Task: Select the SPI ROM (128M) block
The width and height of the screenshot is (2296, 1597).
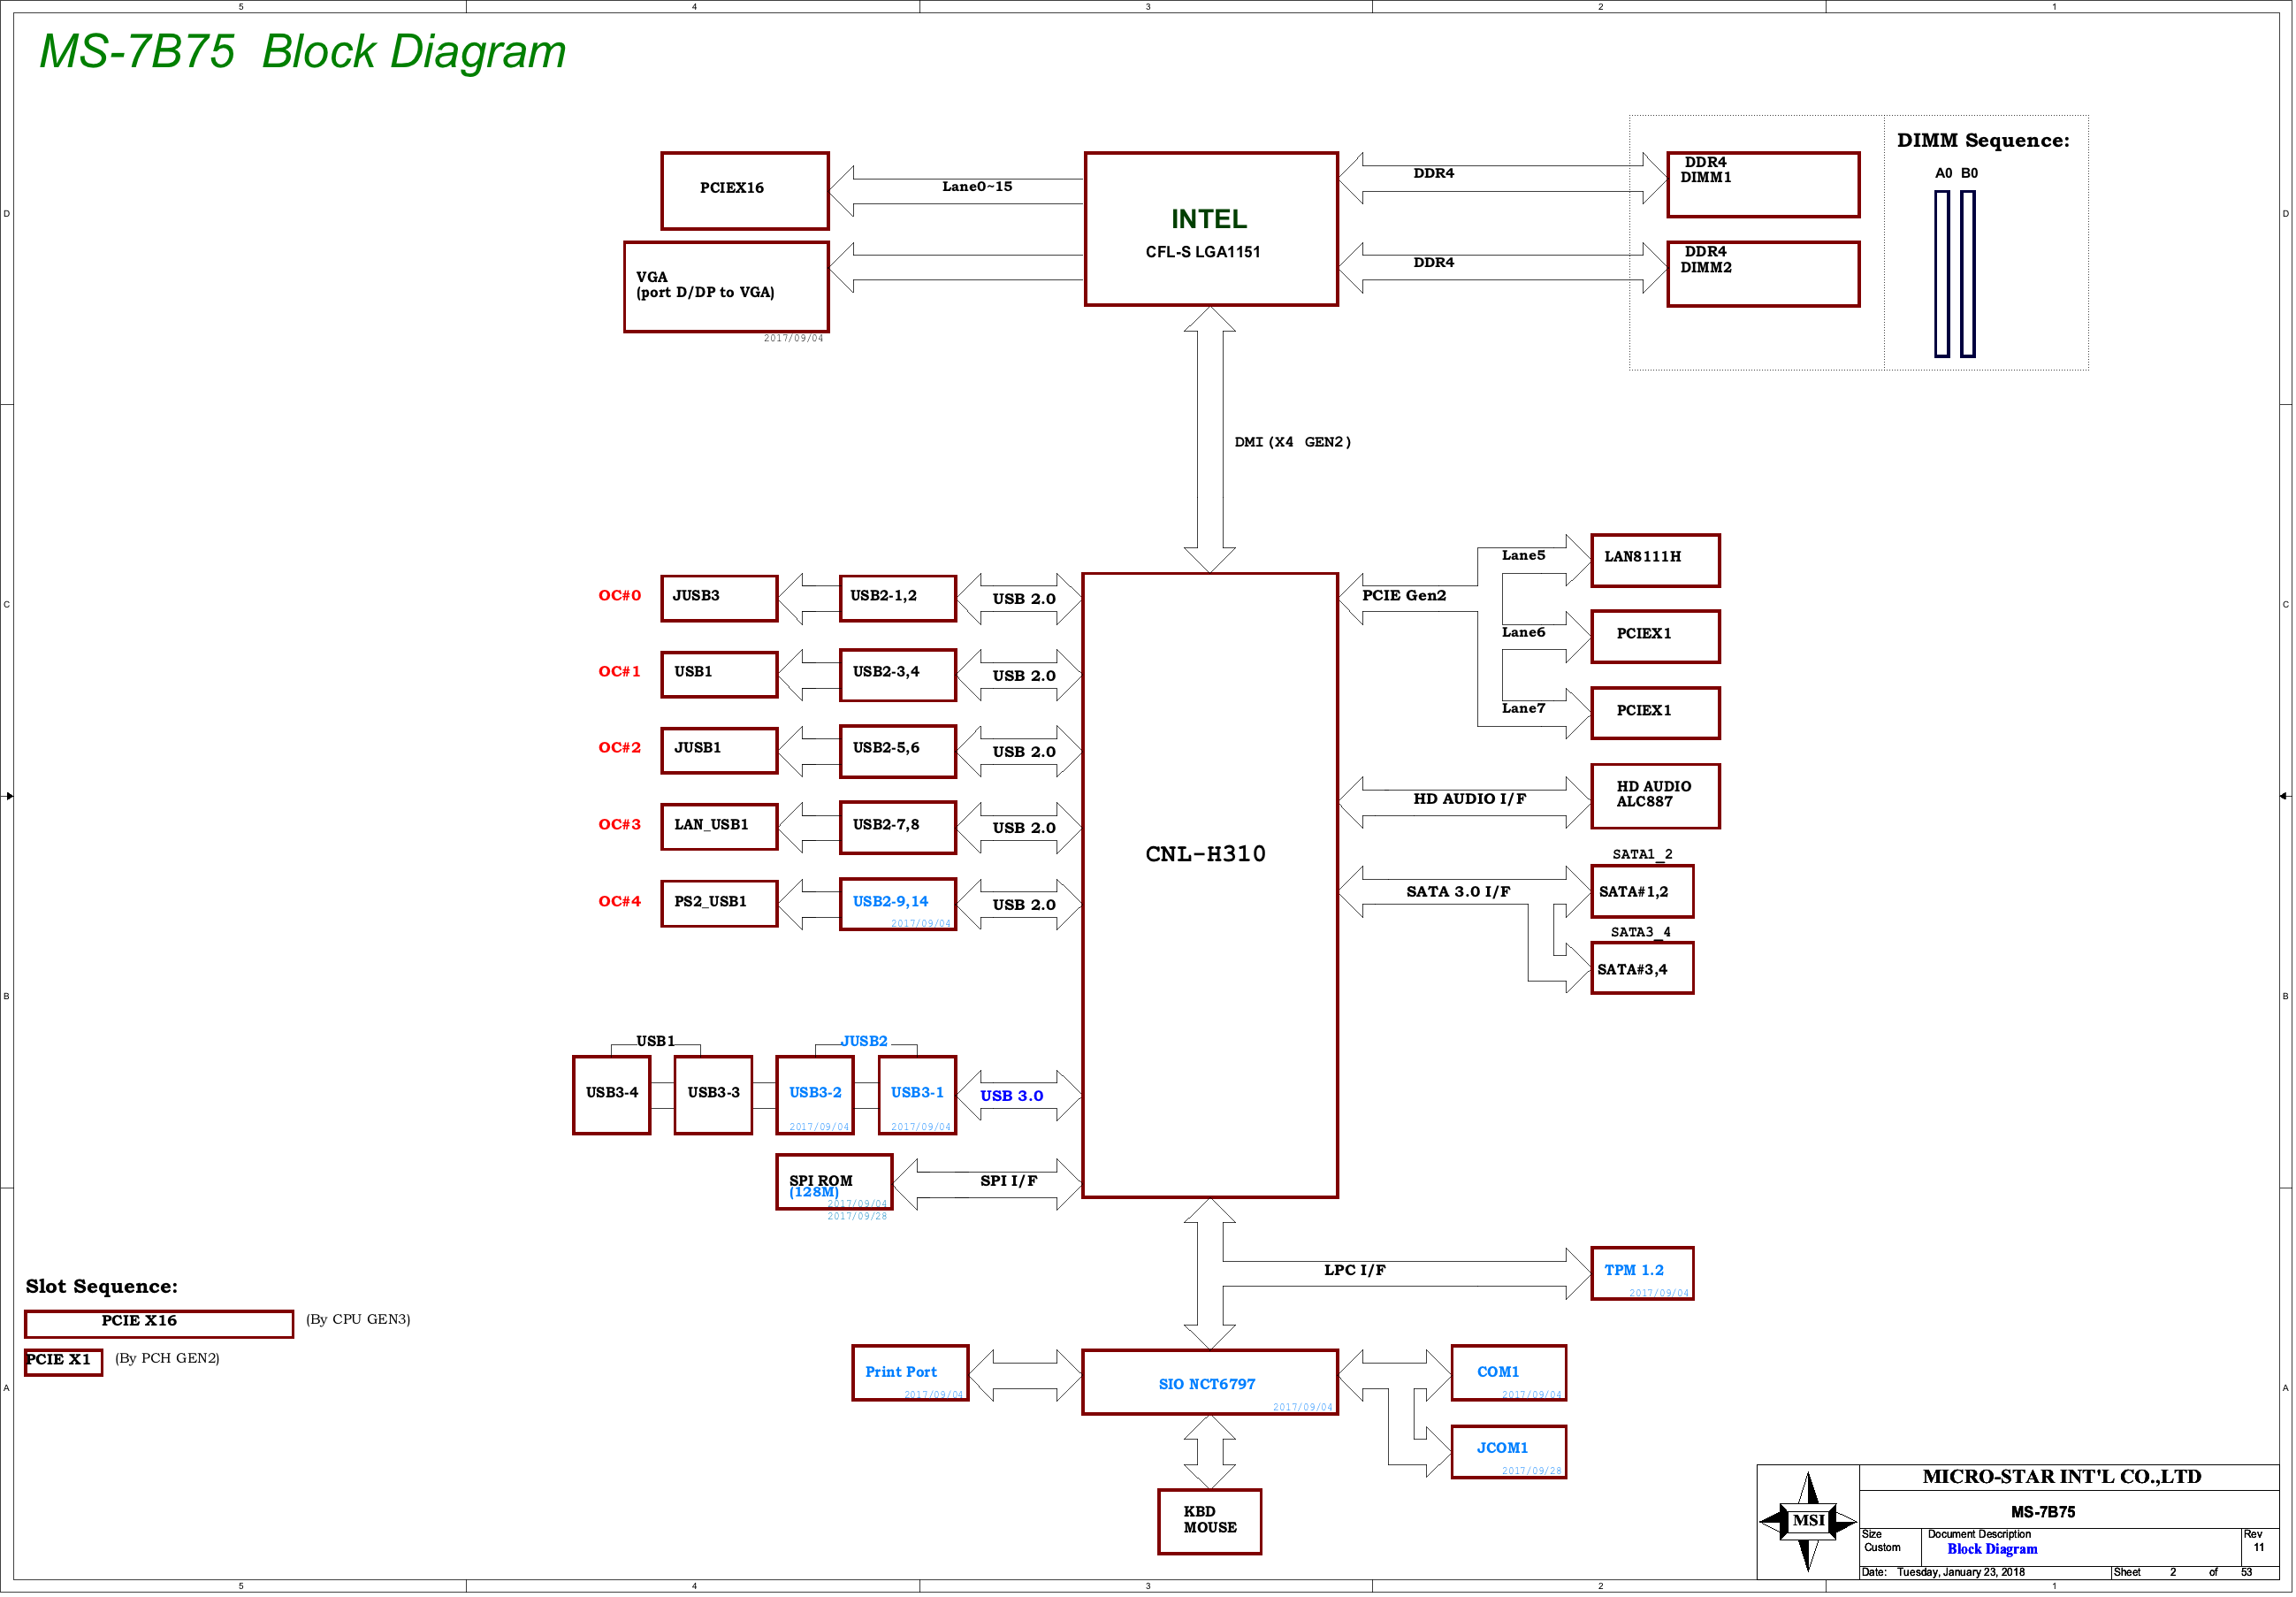Action: point(834,1182)
